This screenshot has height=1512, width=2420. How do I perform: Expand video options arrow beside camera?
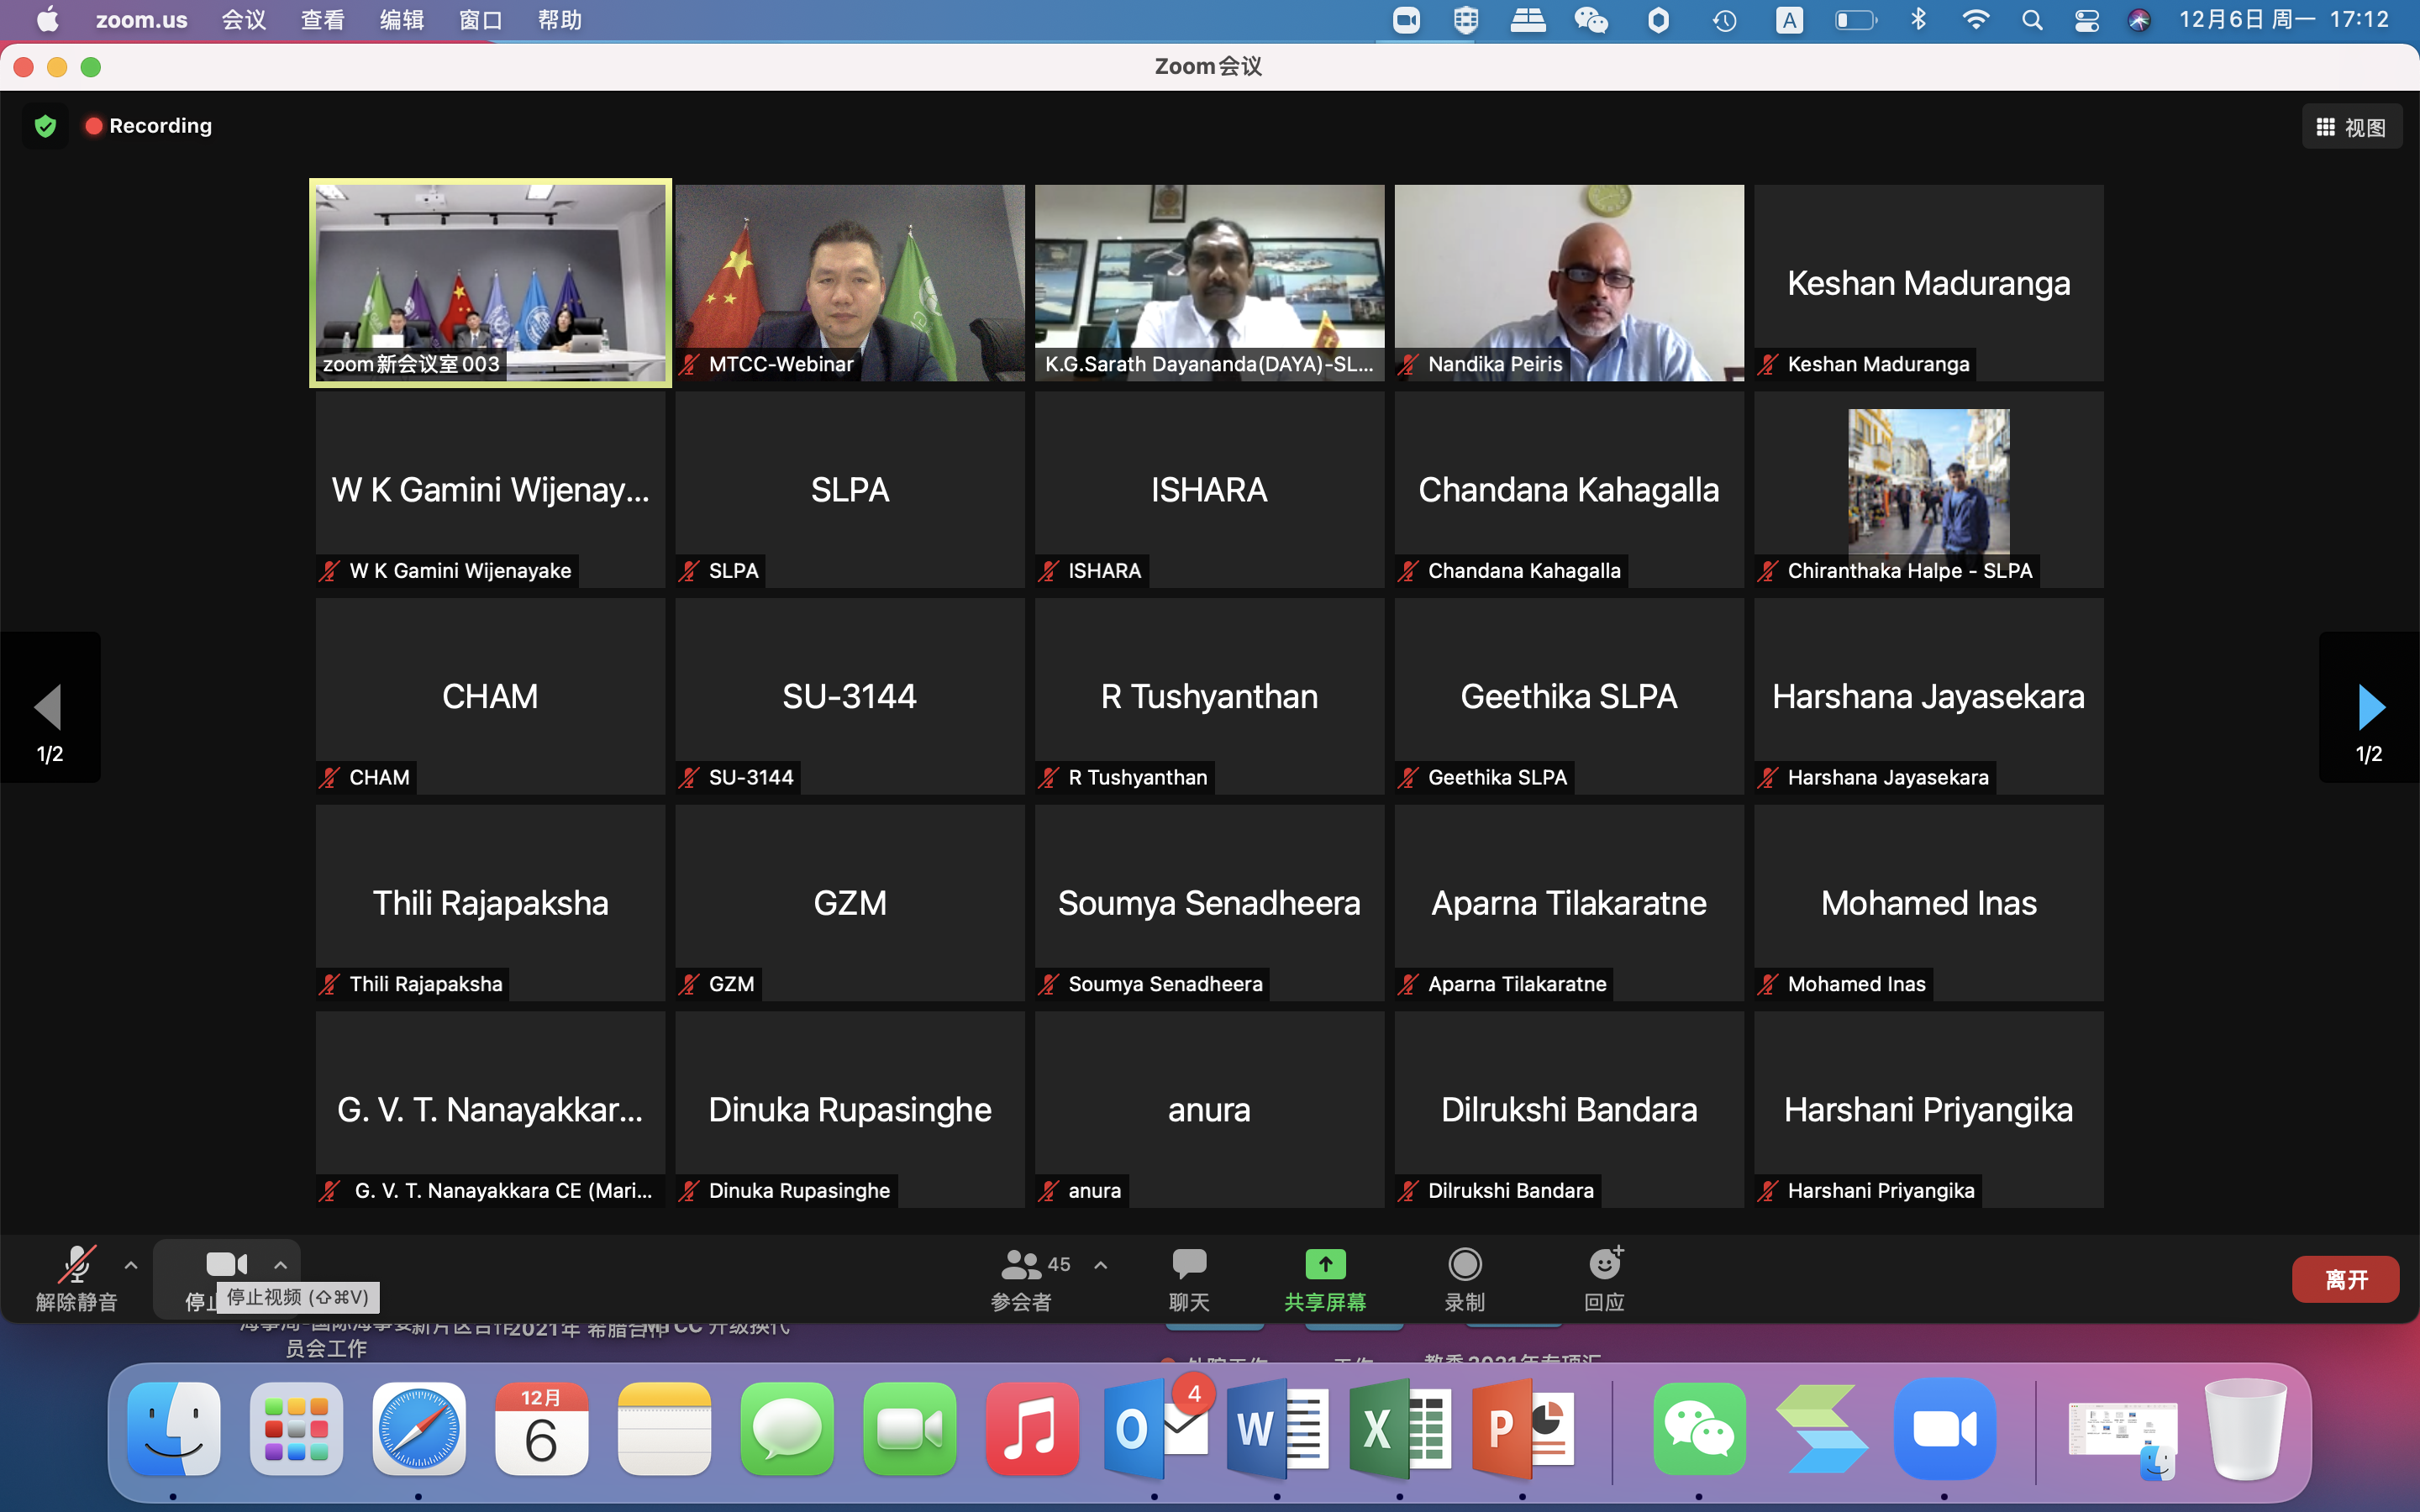[281, 1265]
